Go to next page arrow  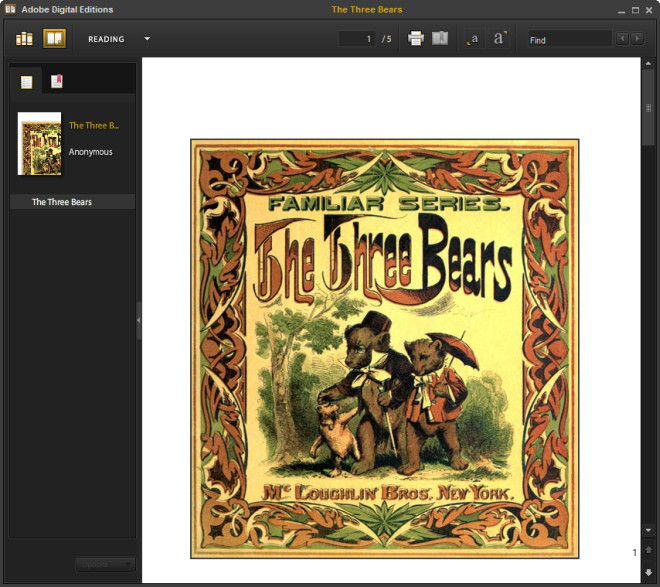pyautogui.click(x=648, y=572)
